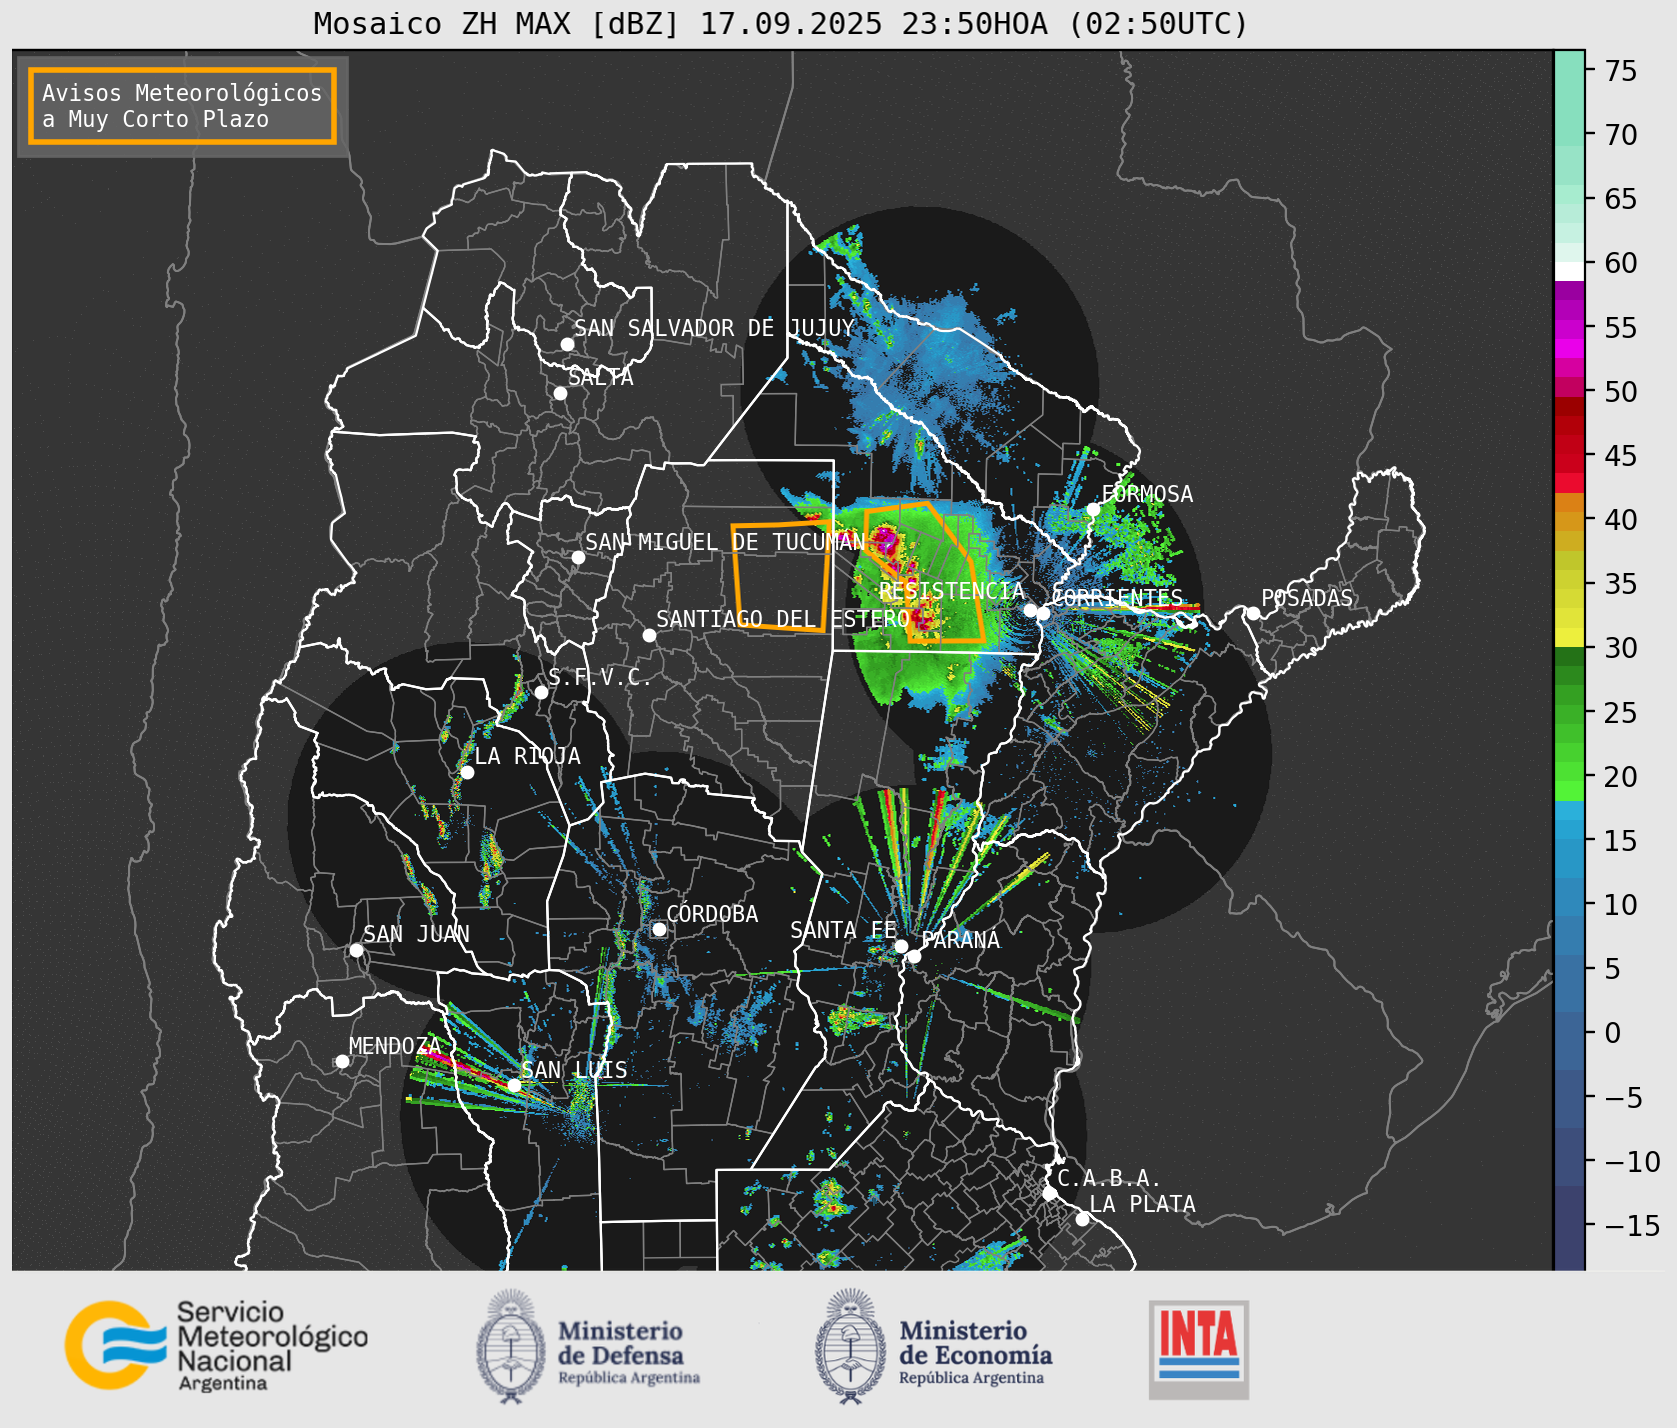This screenshot has height=1428, width=1677.
Task: Click the SANTIAGO DEL ESTERO label text
Action: (783, 619)
